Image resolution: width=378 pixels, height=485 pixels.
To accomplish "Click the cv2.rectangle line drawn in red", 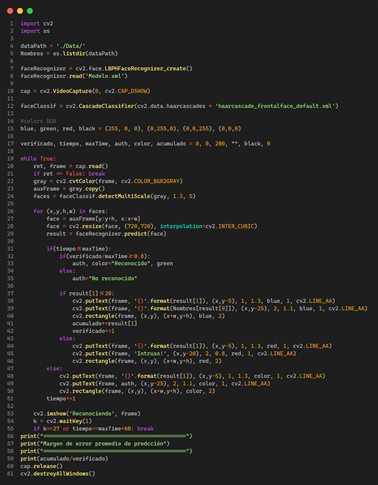I will tap(147, 361).
